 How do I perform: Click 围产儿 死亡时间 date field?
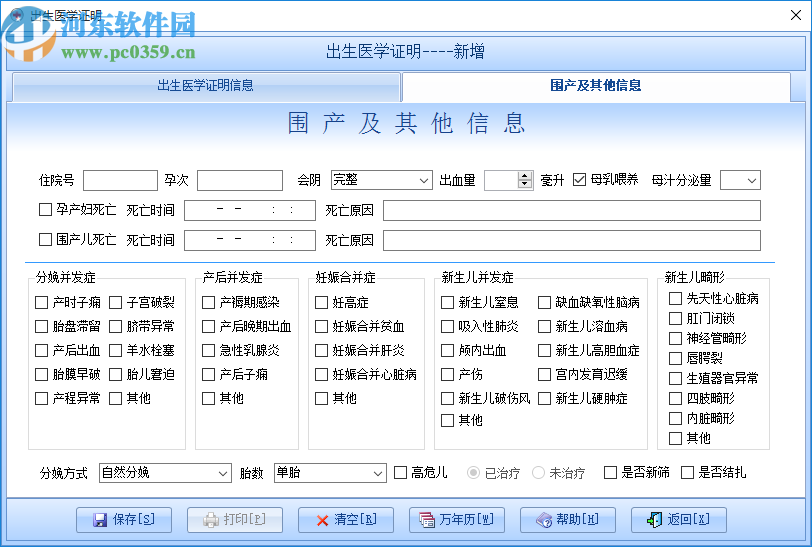coord(250,241)
